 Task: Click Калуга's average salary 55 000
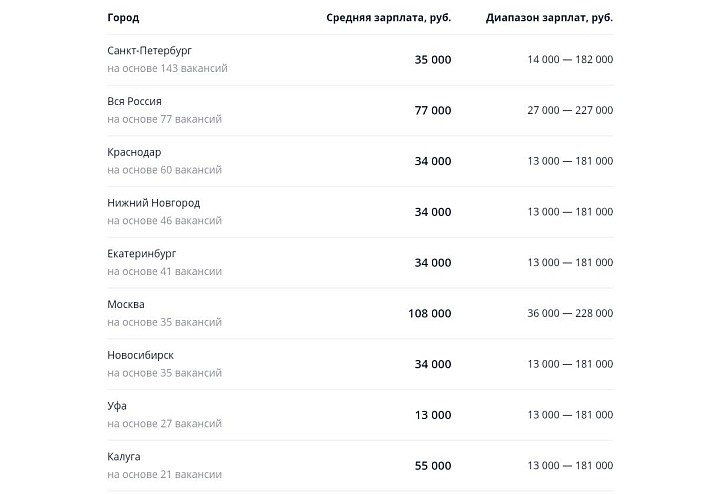[433, 466]
